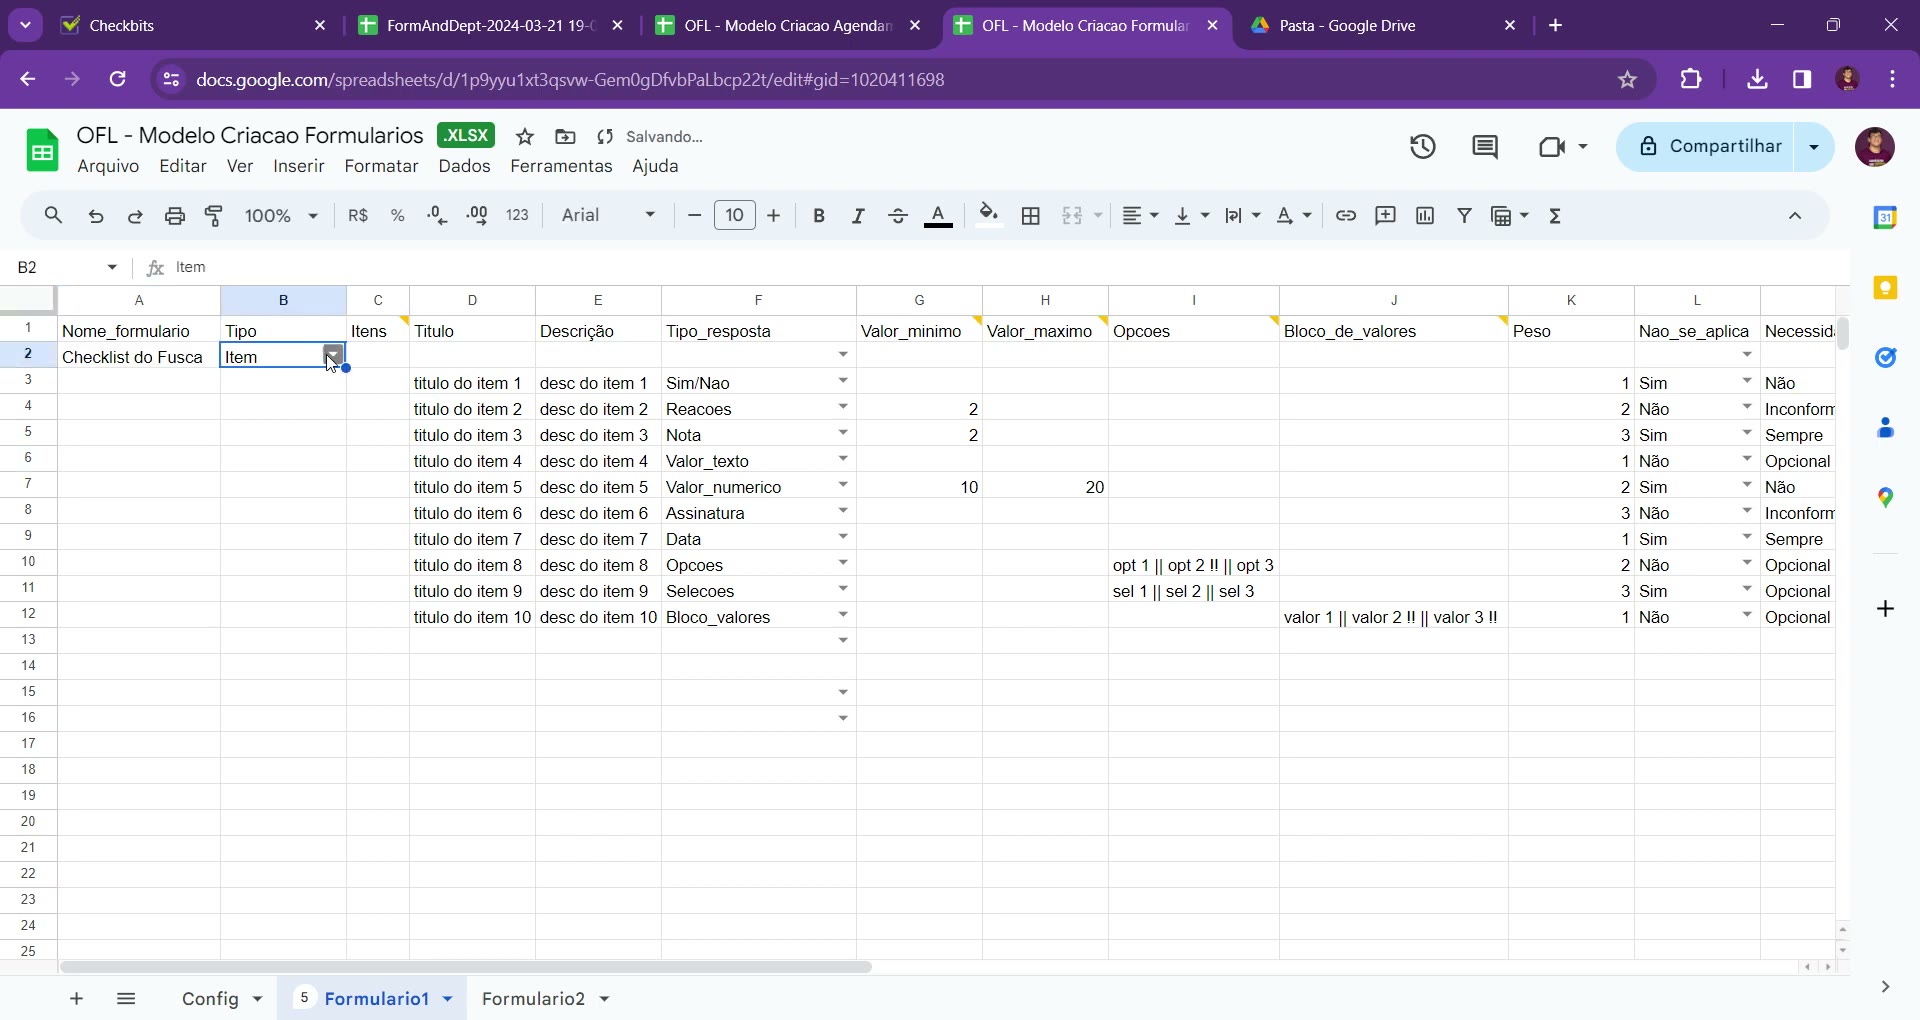Open the Ferramentas menu
The image size is (1920, 1020).
[561, 166]
